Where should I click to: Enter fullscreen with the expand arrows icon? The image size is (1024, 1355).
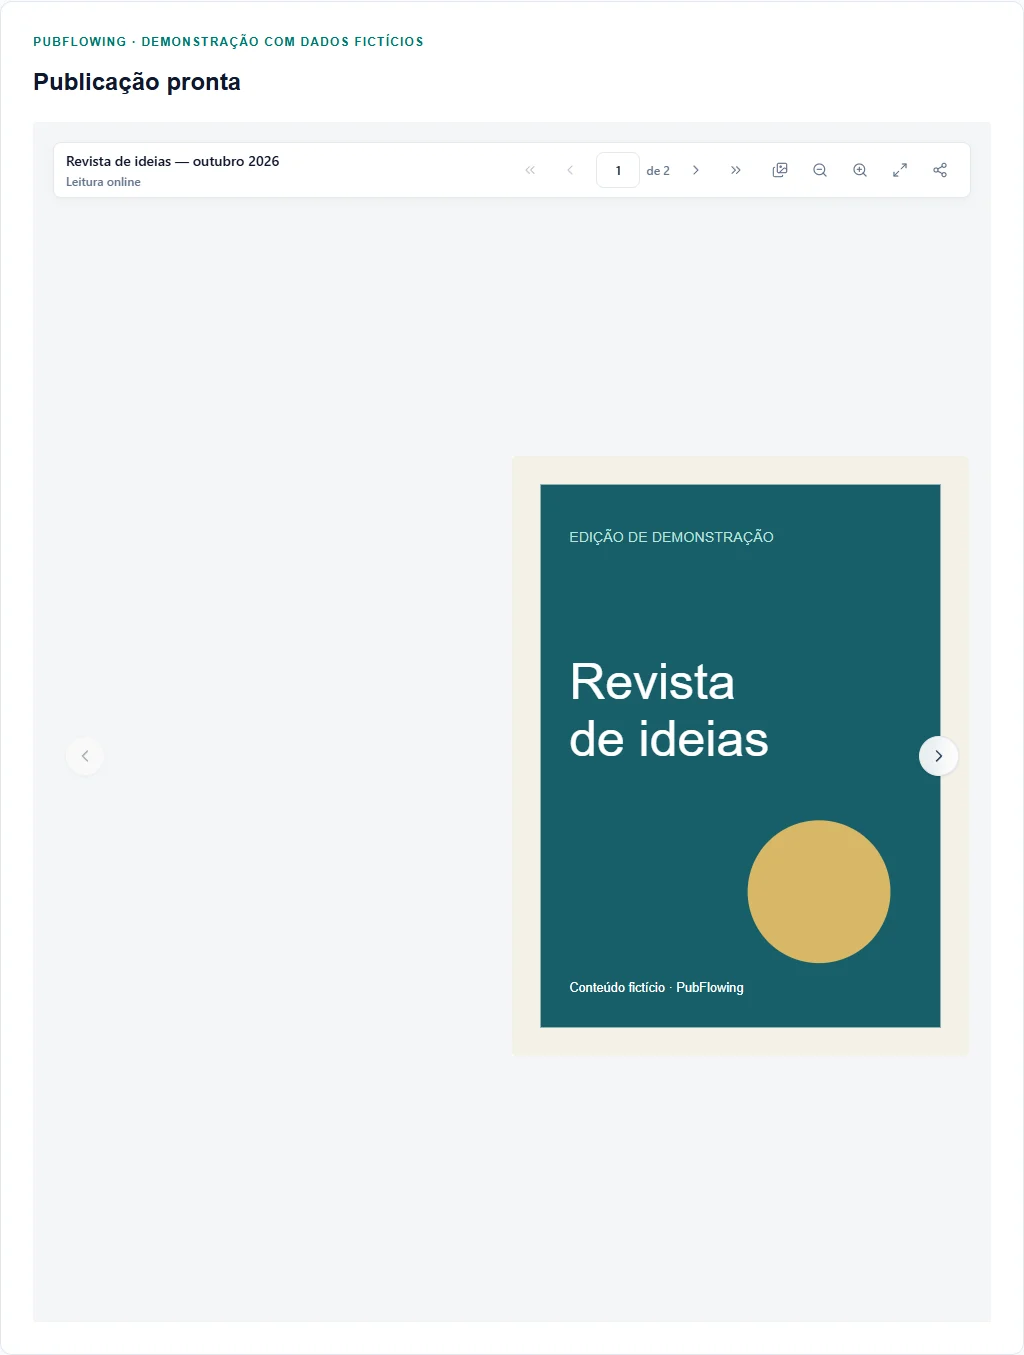point(900,170)
